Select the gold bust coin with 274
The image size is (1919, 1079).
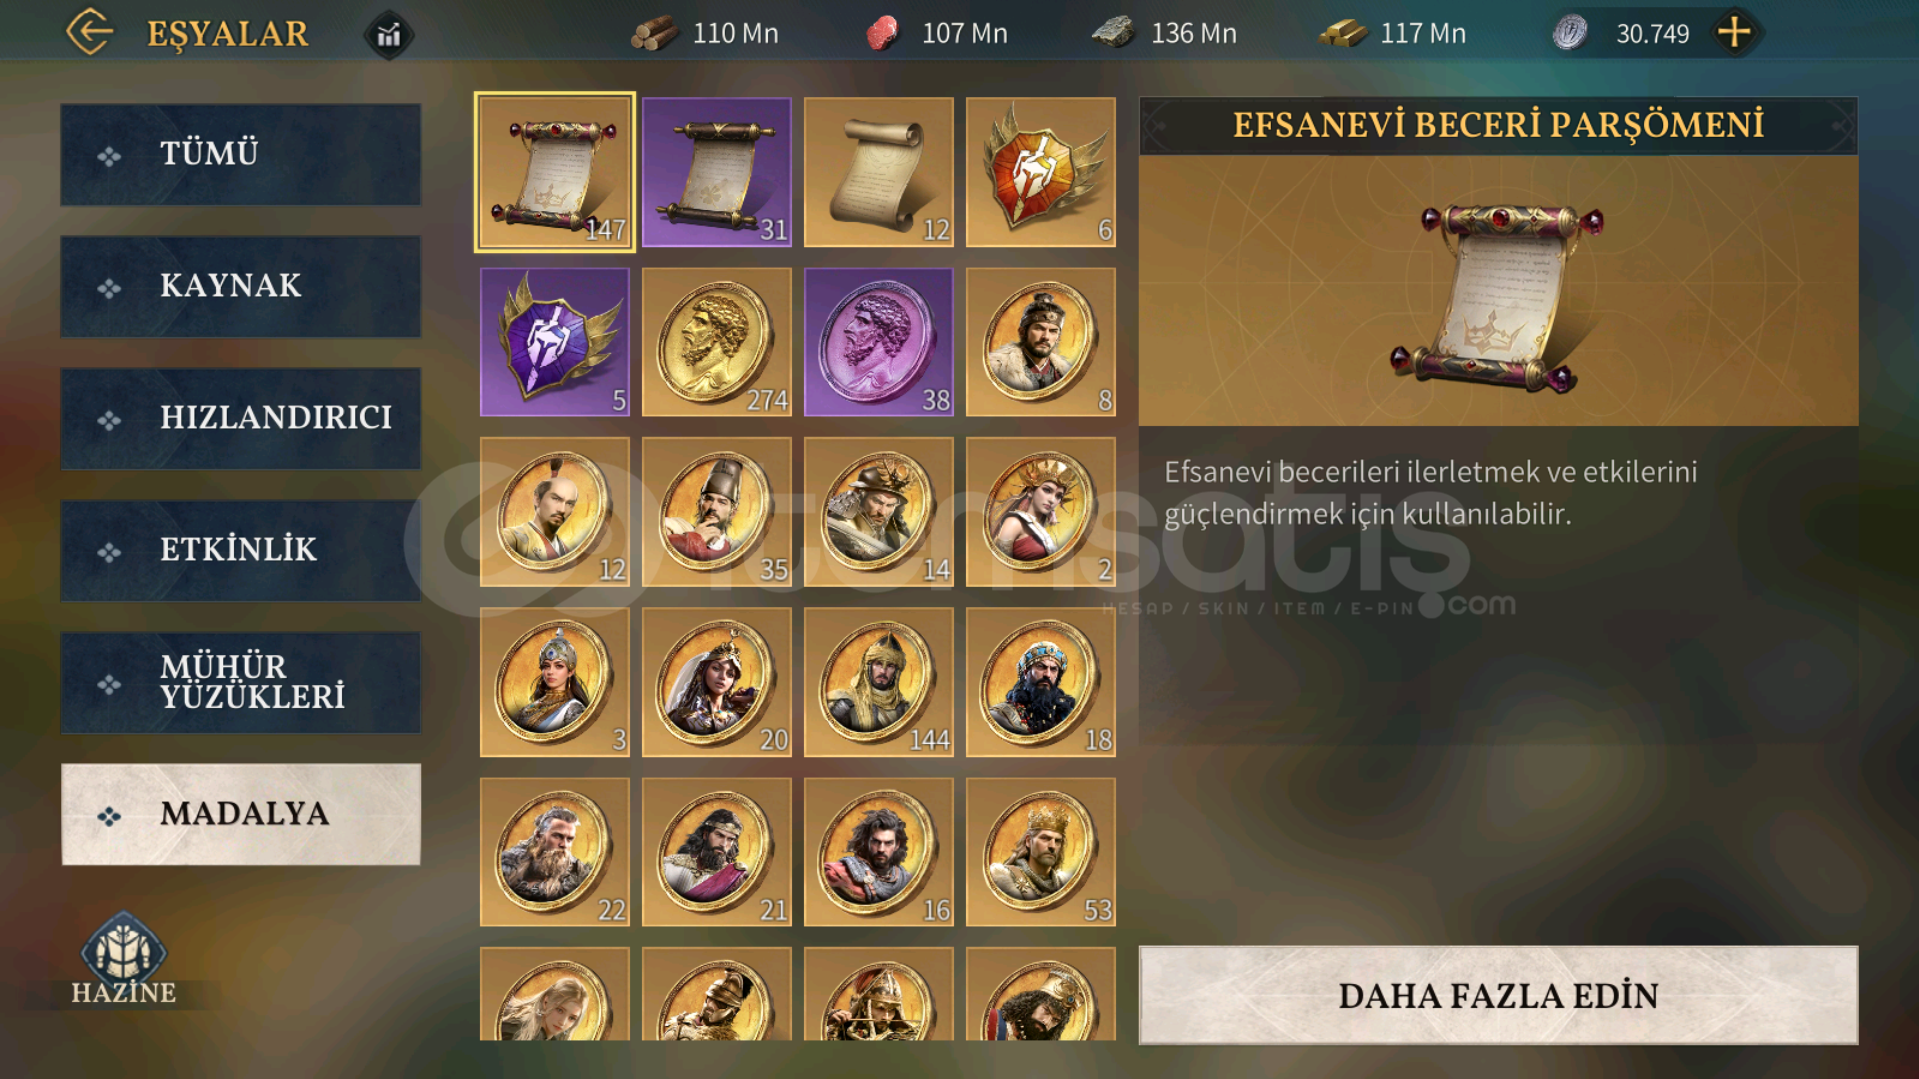point(716,342)
